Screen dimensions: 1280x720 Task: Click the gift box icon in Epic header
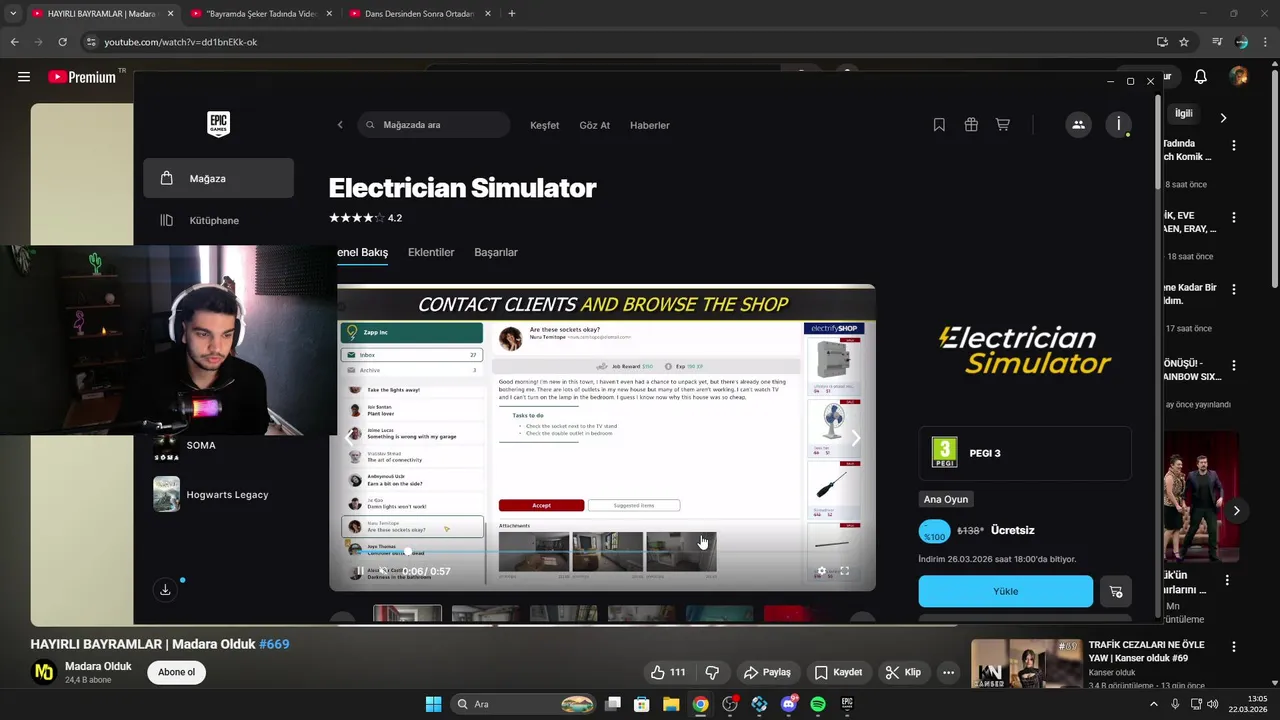(x=971, y=125)
